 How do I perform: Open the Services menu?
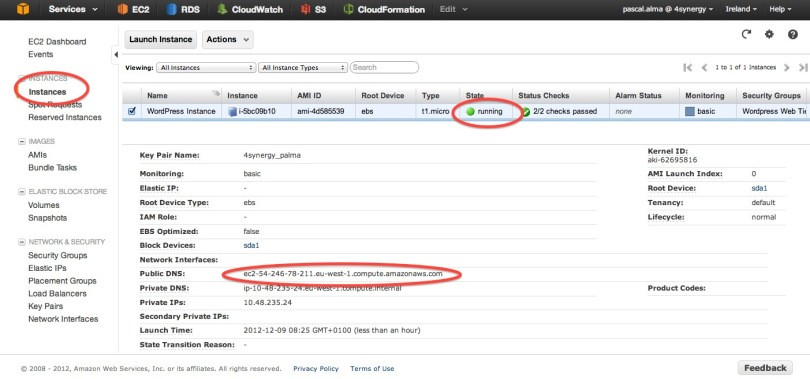tap(73, 9)
